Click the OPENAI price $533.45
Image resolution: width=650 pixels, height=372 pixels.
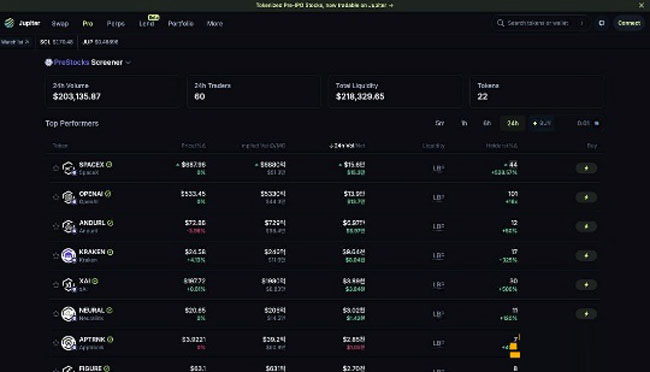pos(193,194)
